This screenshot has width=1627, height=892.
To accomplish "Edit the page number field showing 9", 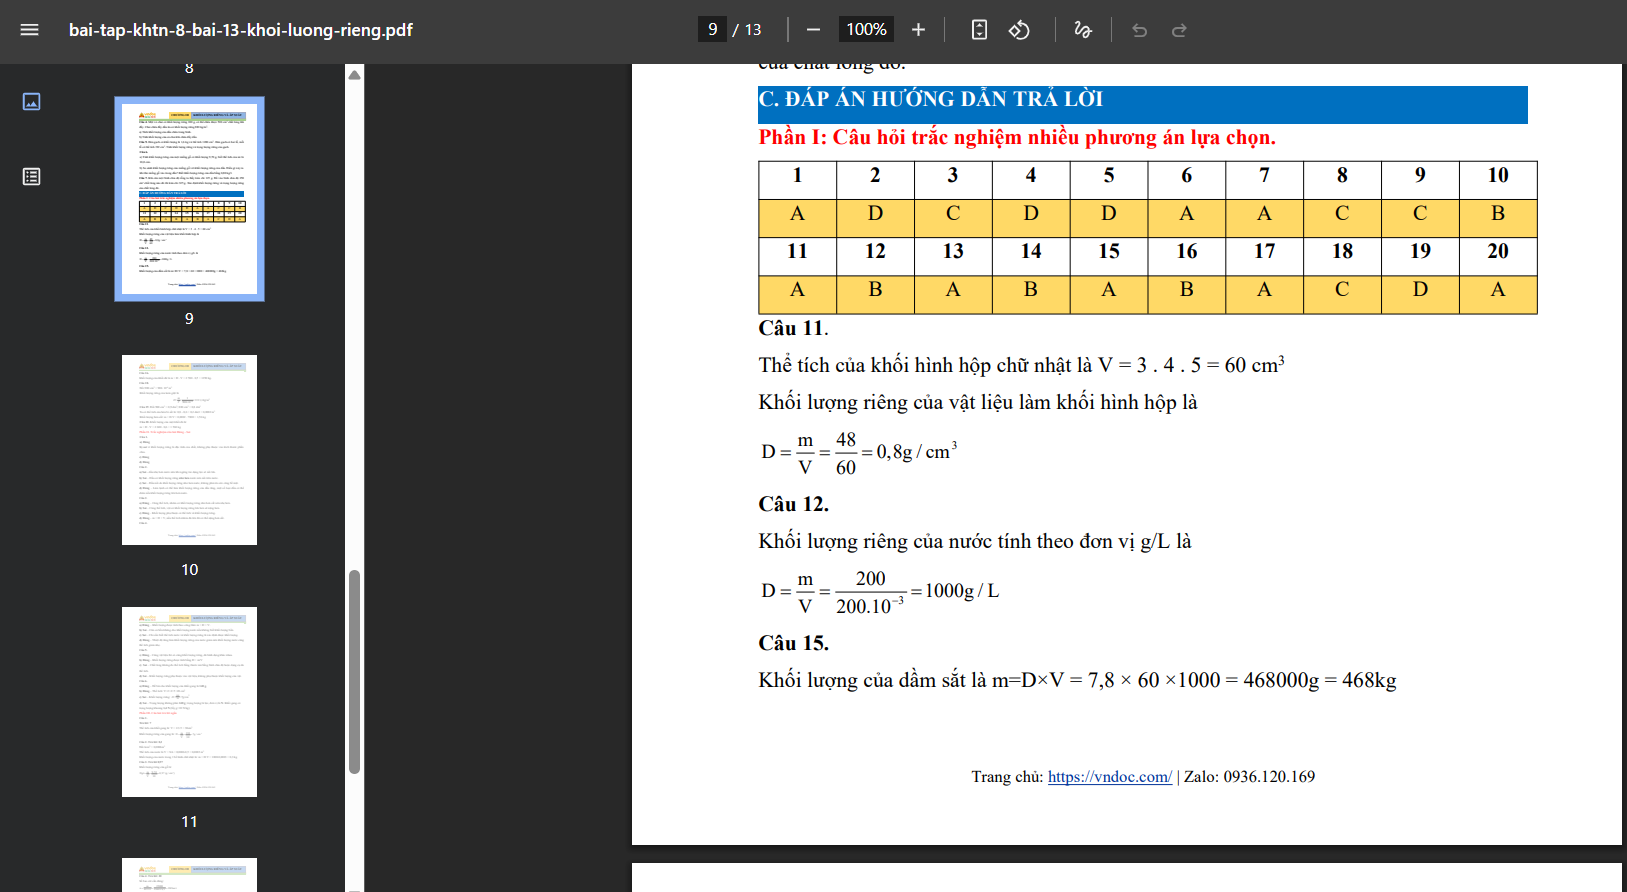I will [x=712, y=30].
